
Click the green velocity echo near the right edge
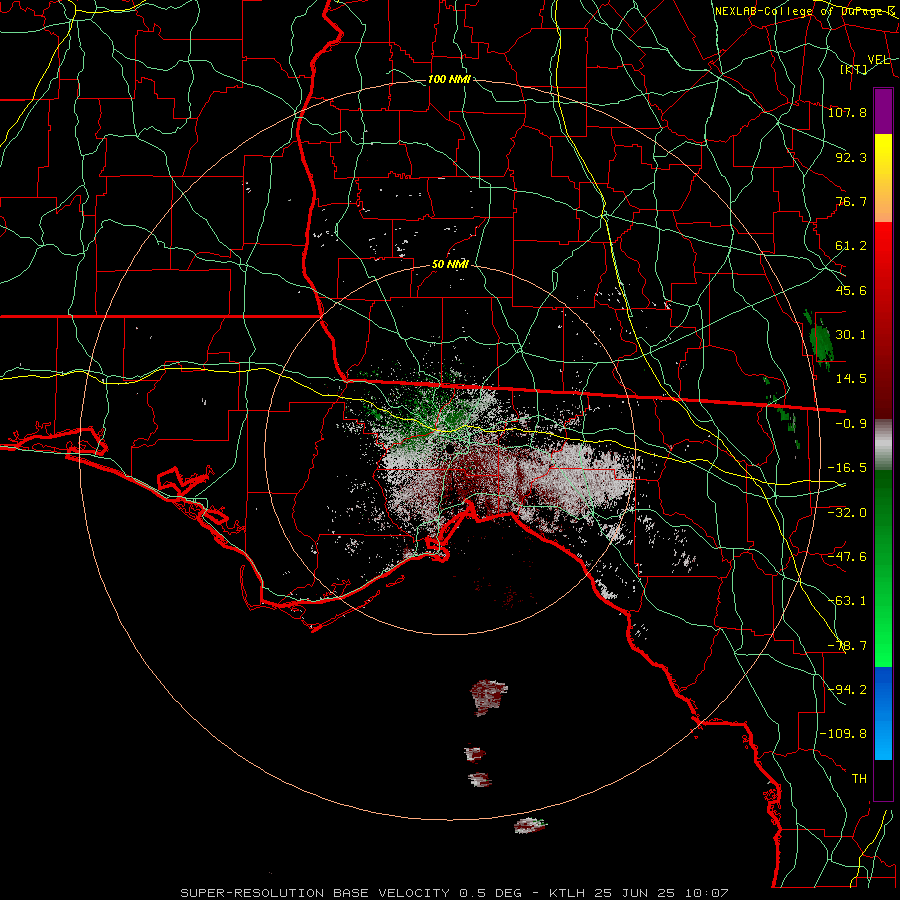pos(820,340)
